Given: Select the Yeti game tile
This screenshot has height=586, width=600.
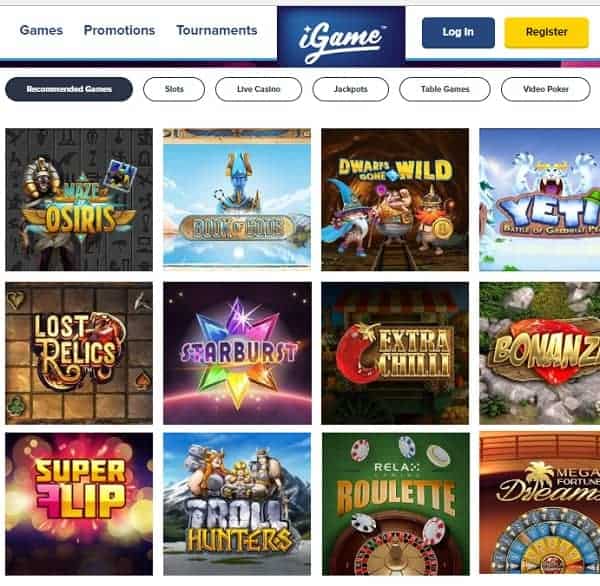Looking at the screenshot, I should point(540,199).
